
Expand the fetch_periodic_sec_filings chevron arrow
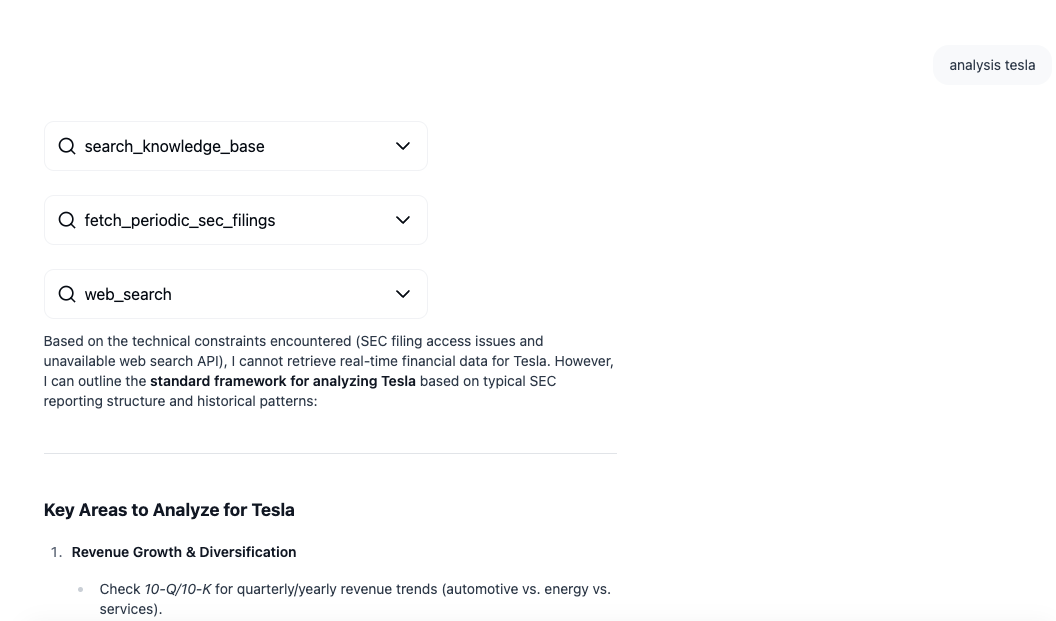pyautogui.click(x=403, y=220)
